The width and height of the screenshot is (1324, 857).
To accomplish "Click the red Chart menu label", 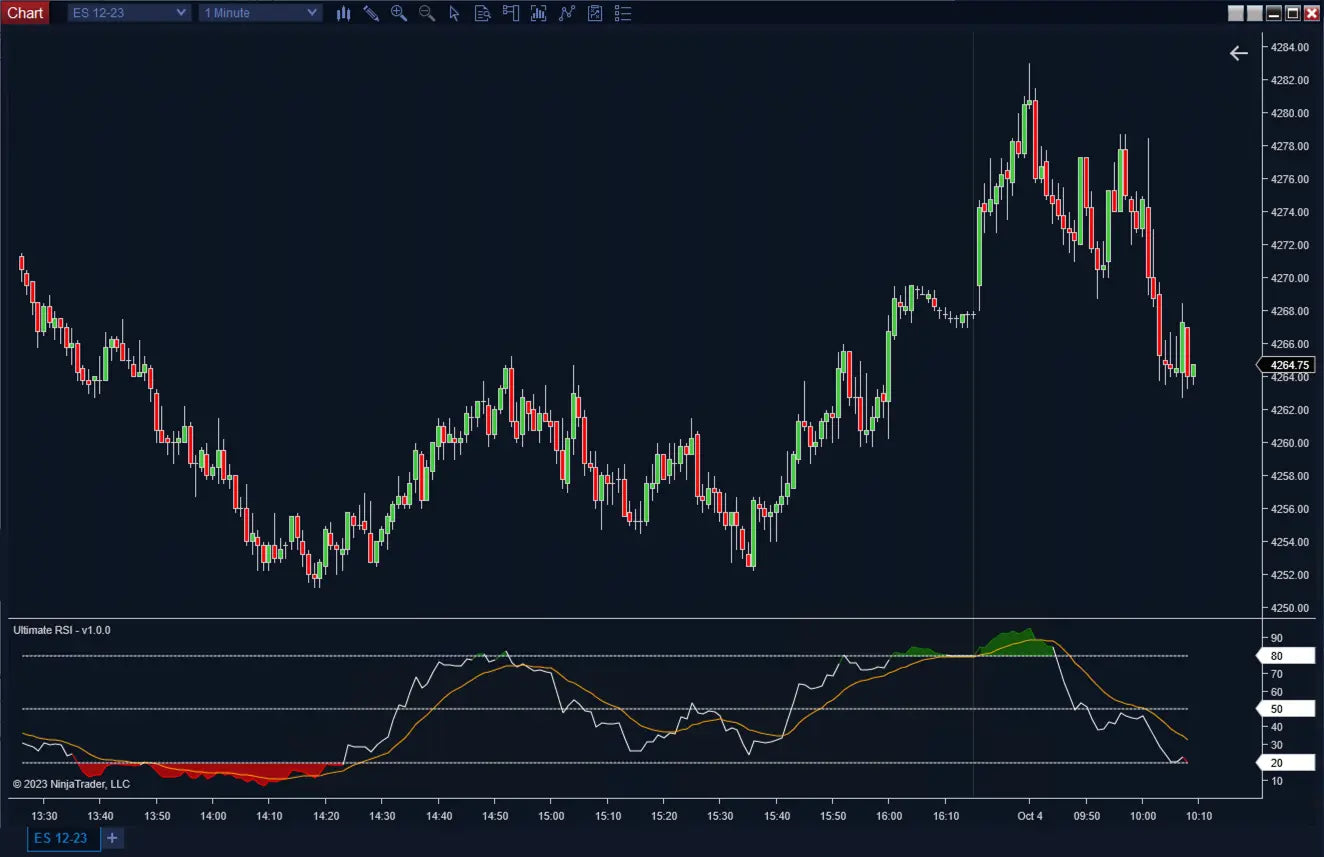I will (x=25, y=13).
